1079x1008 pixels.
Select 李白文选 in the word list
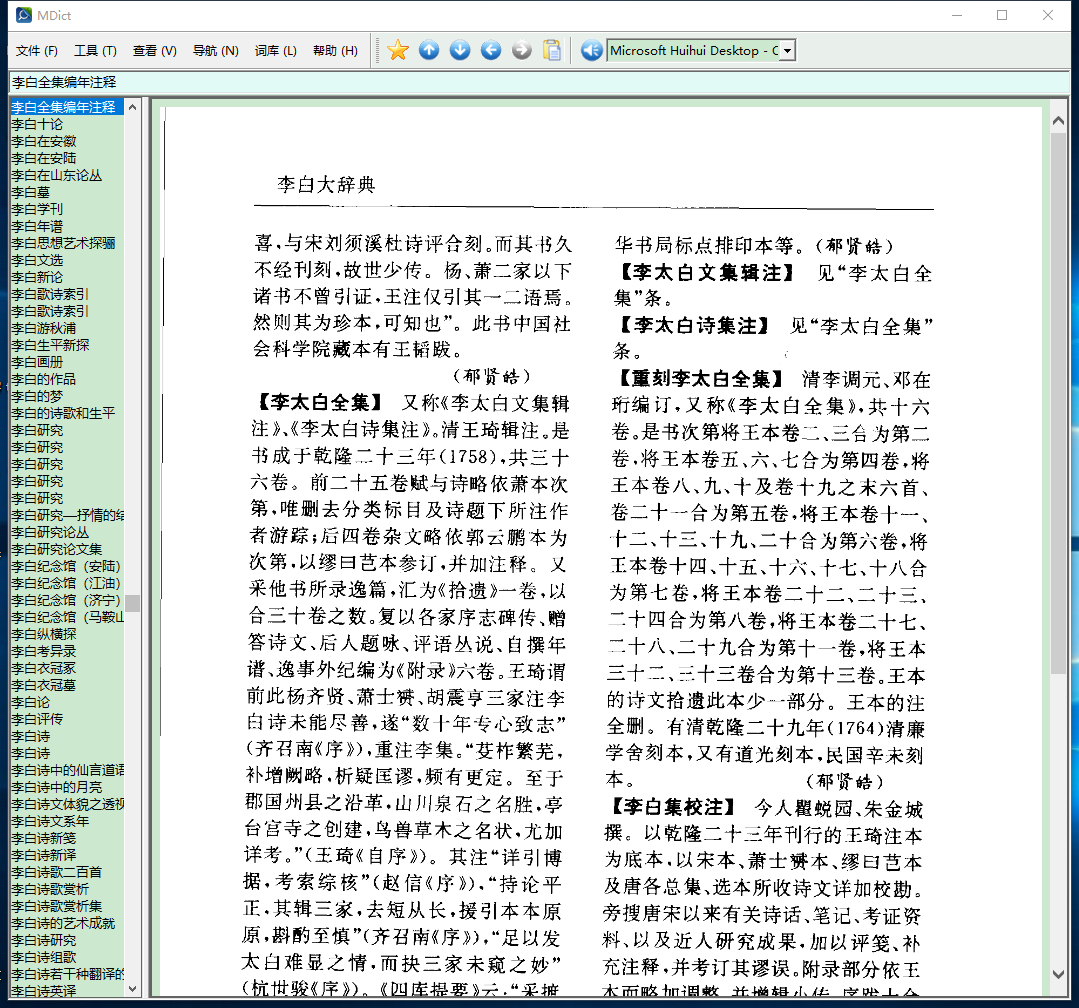tap(37, 260)
